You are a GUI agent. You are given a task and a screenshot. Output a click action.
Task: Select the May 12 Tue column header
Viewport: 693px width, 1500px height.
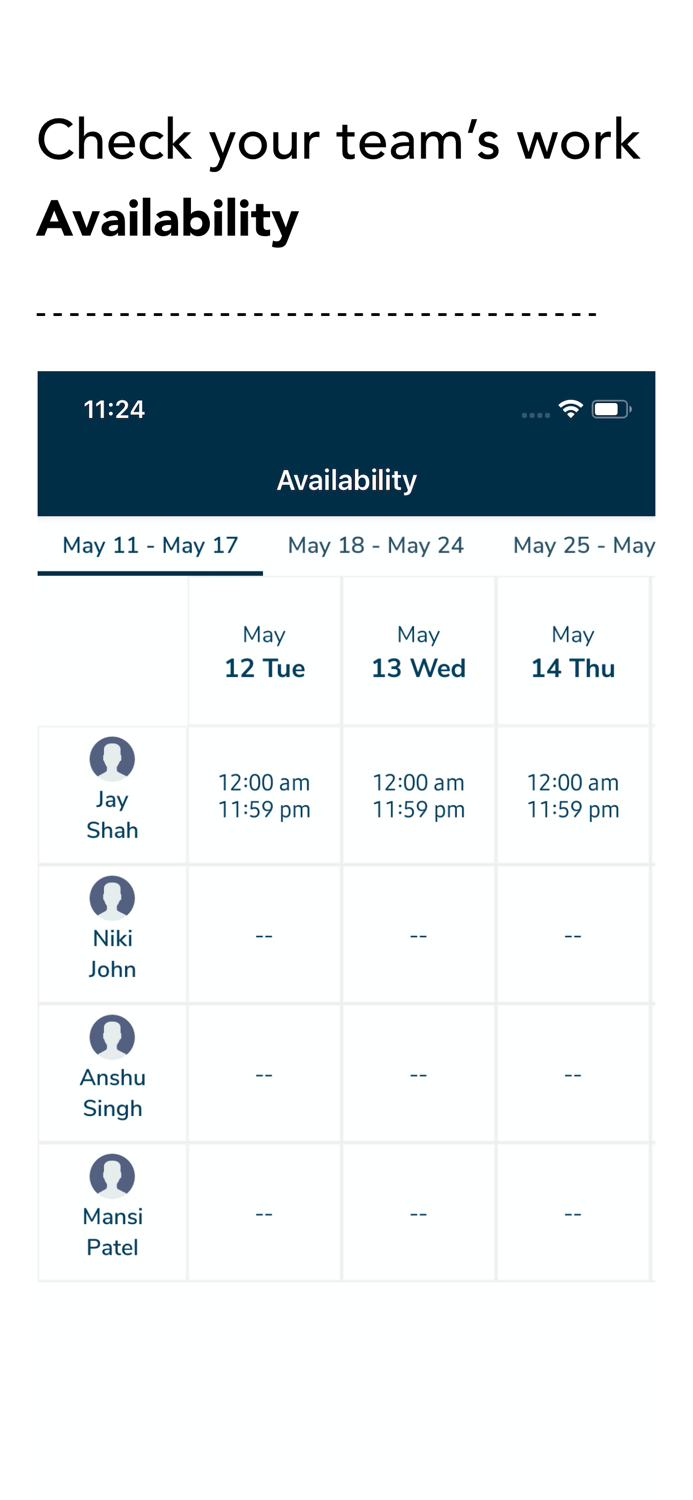[x=264, y=651]
